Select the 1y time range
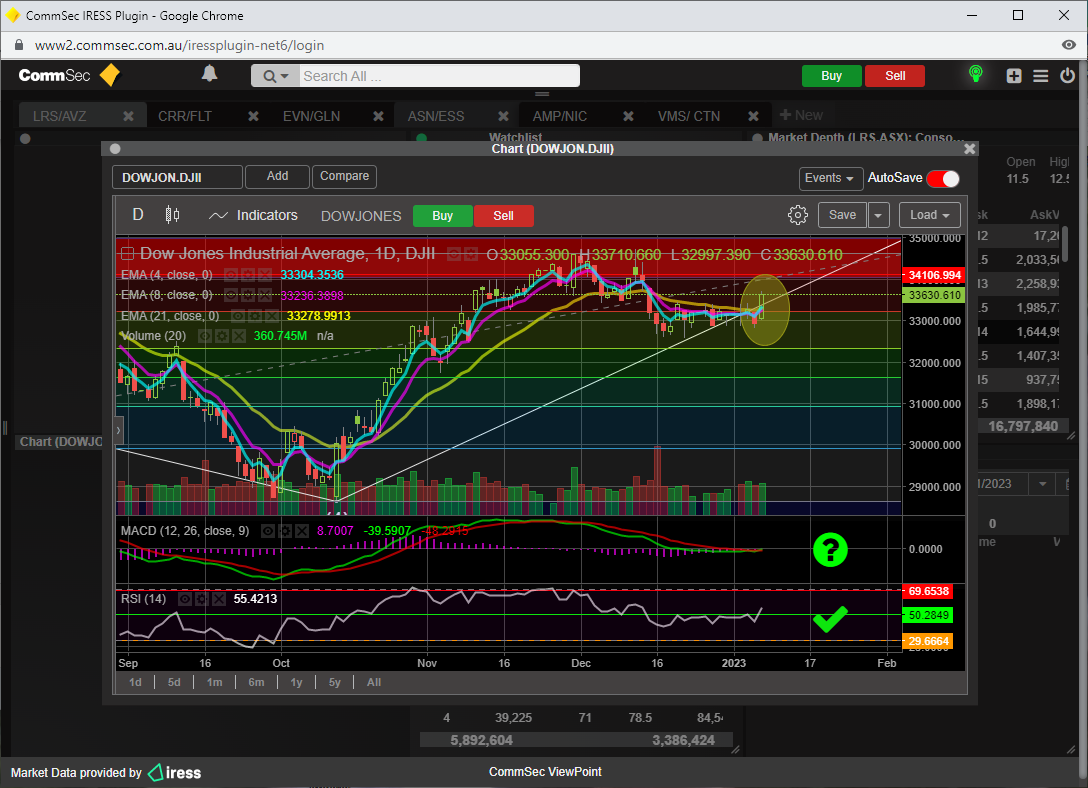This screenshot has height=788, width=1088. coord(296,683)
